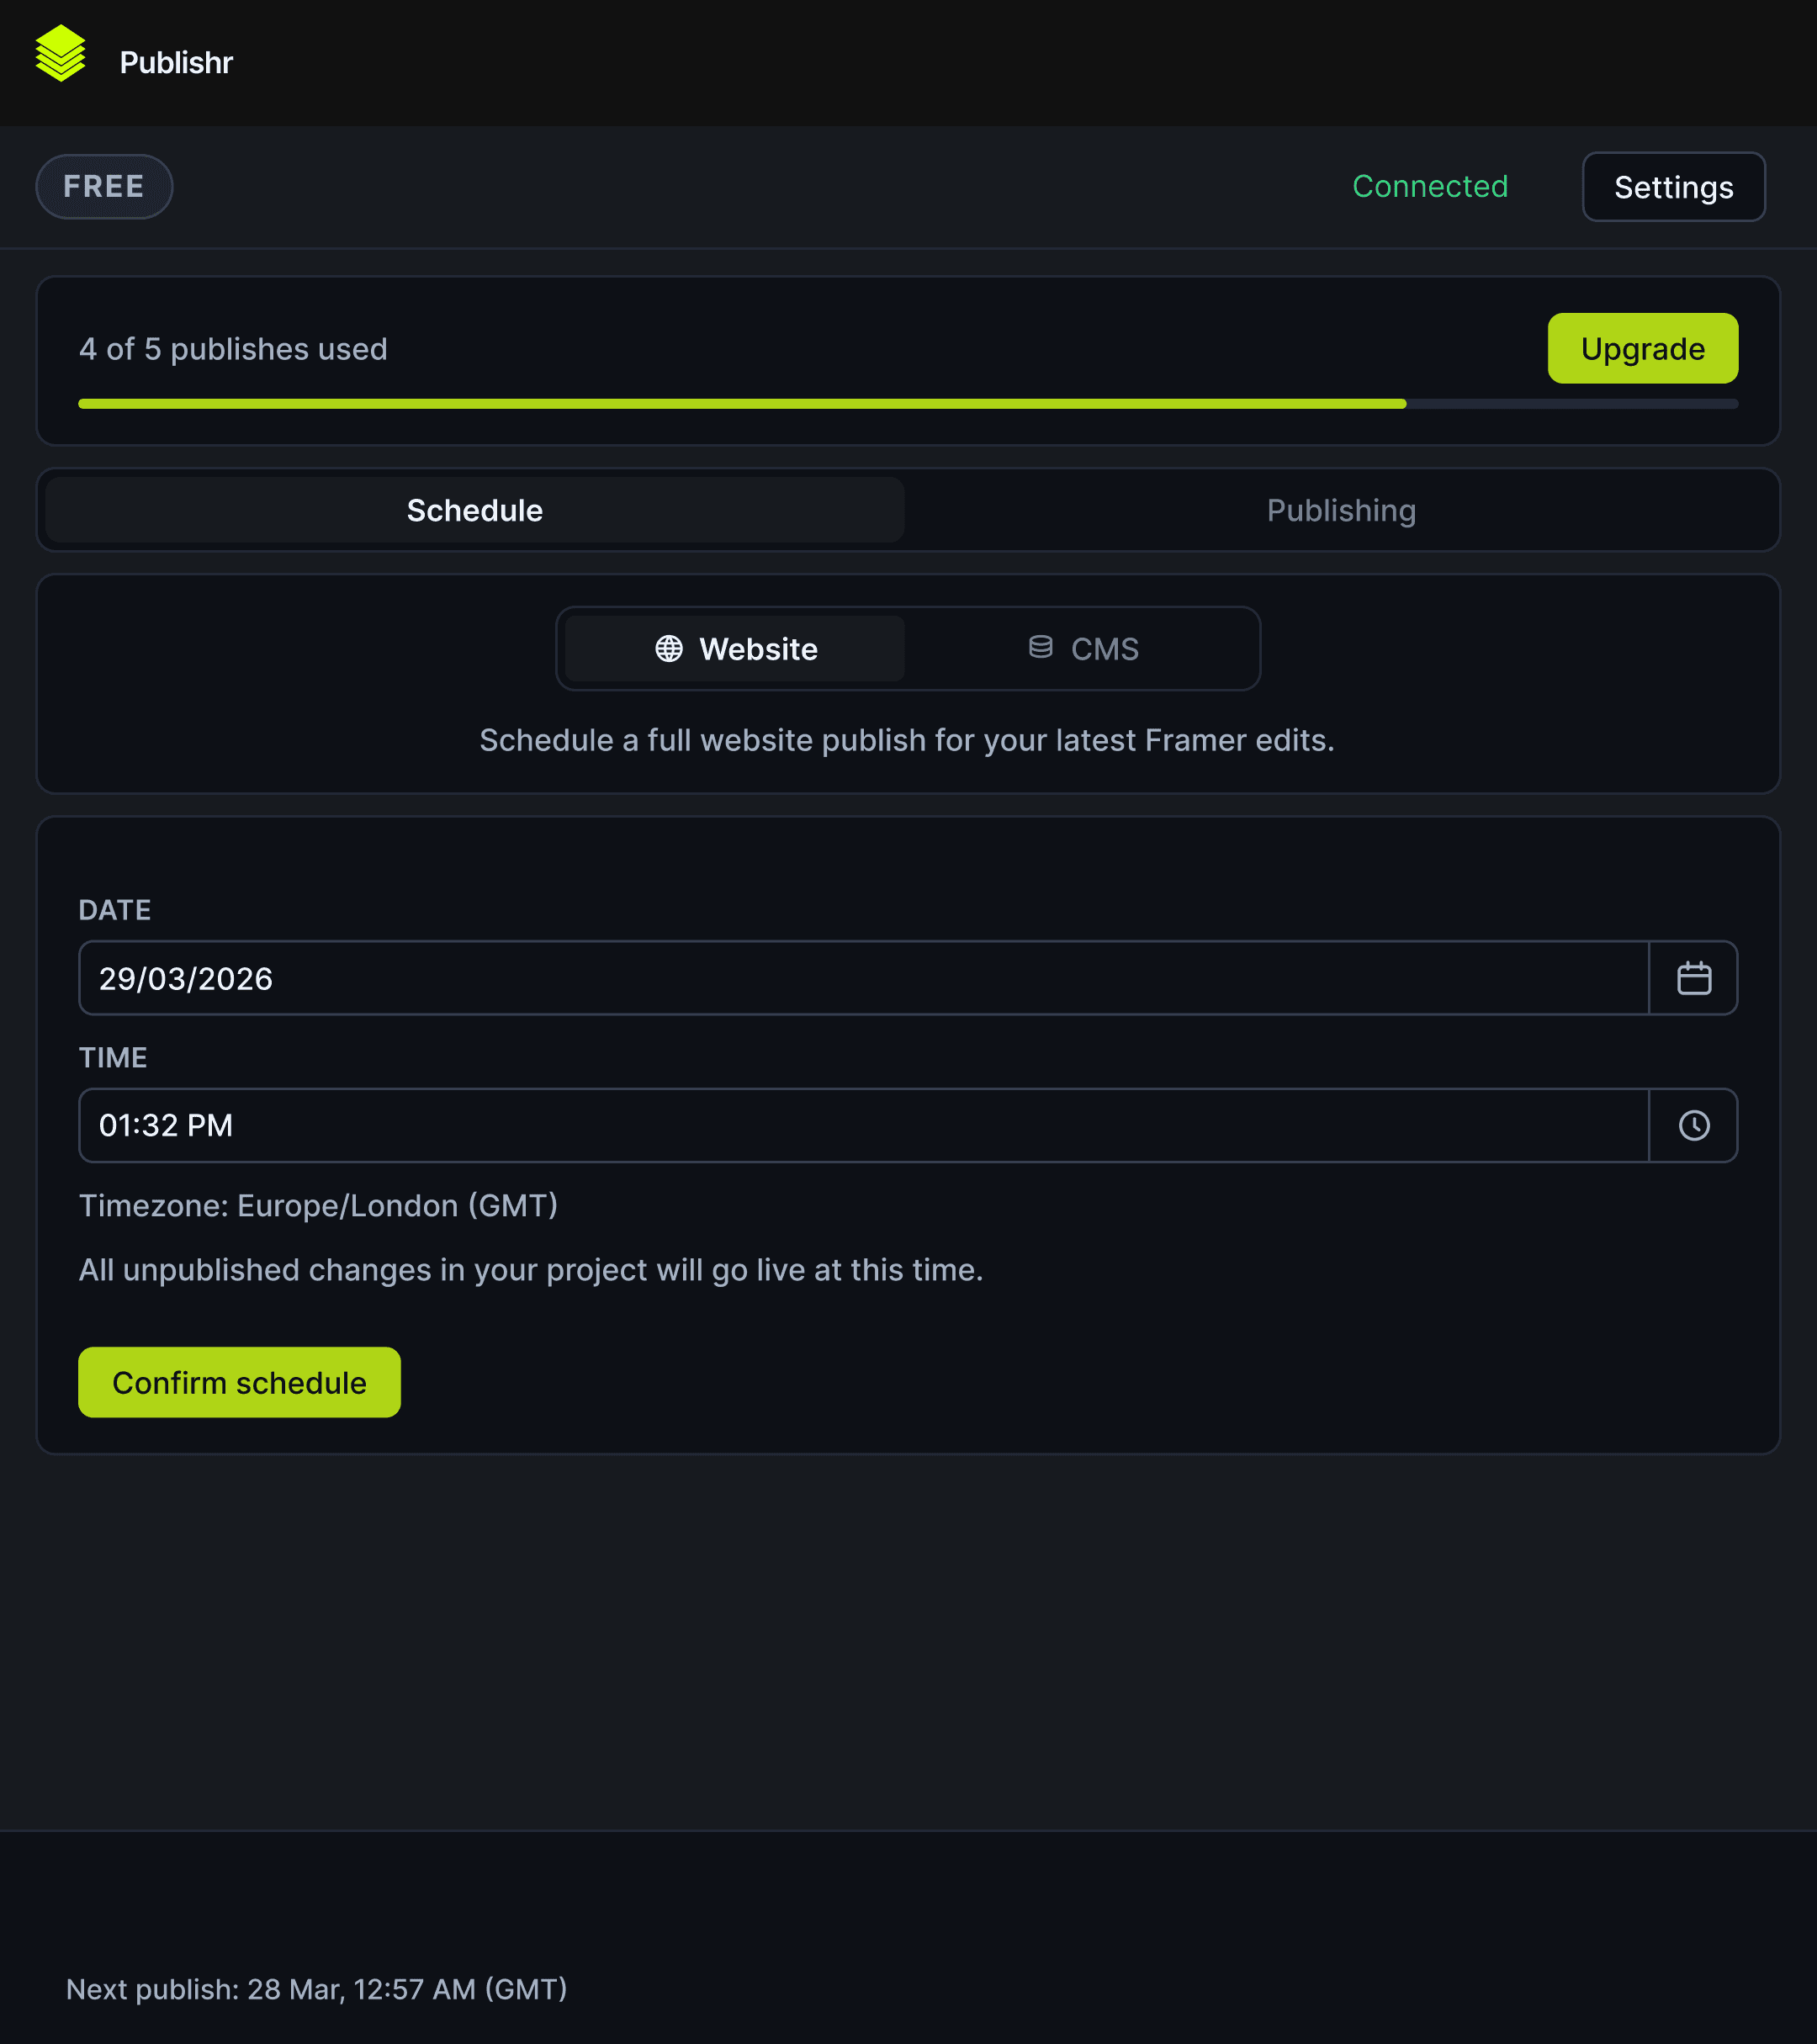1817x2044 pixels.
Task: Click the Publishr app title text
Action: (176, 63)
